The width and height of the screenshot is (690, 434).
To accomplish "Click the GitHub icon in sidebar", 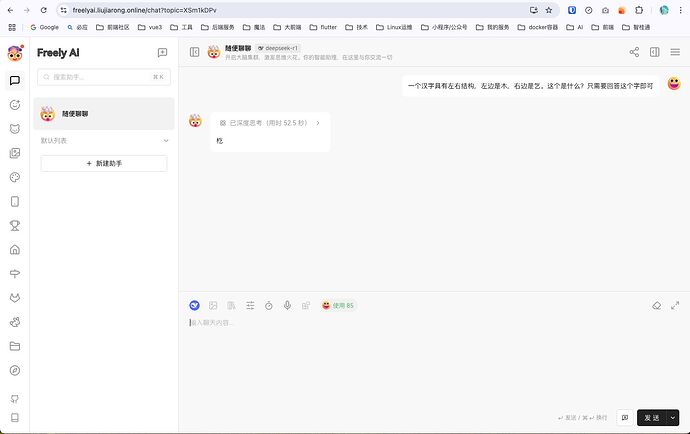I will pos(15,399).
